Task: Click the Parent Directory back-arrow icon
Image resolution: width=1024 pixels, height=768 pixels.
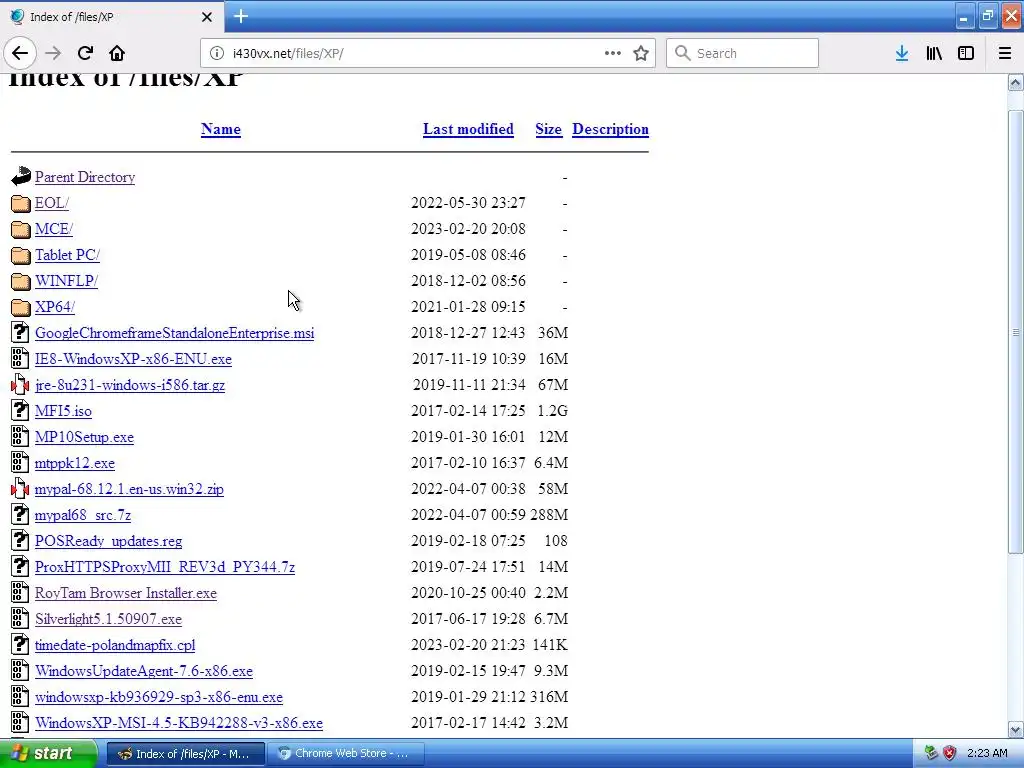Action: tap(21, 176)
